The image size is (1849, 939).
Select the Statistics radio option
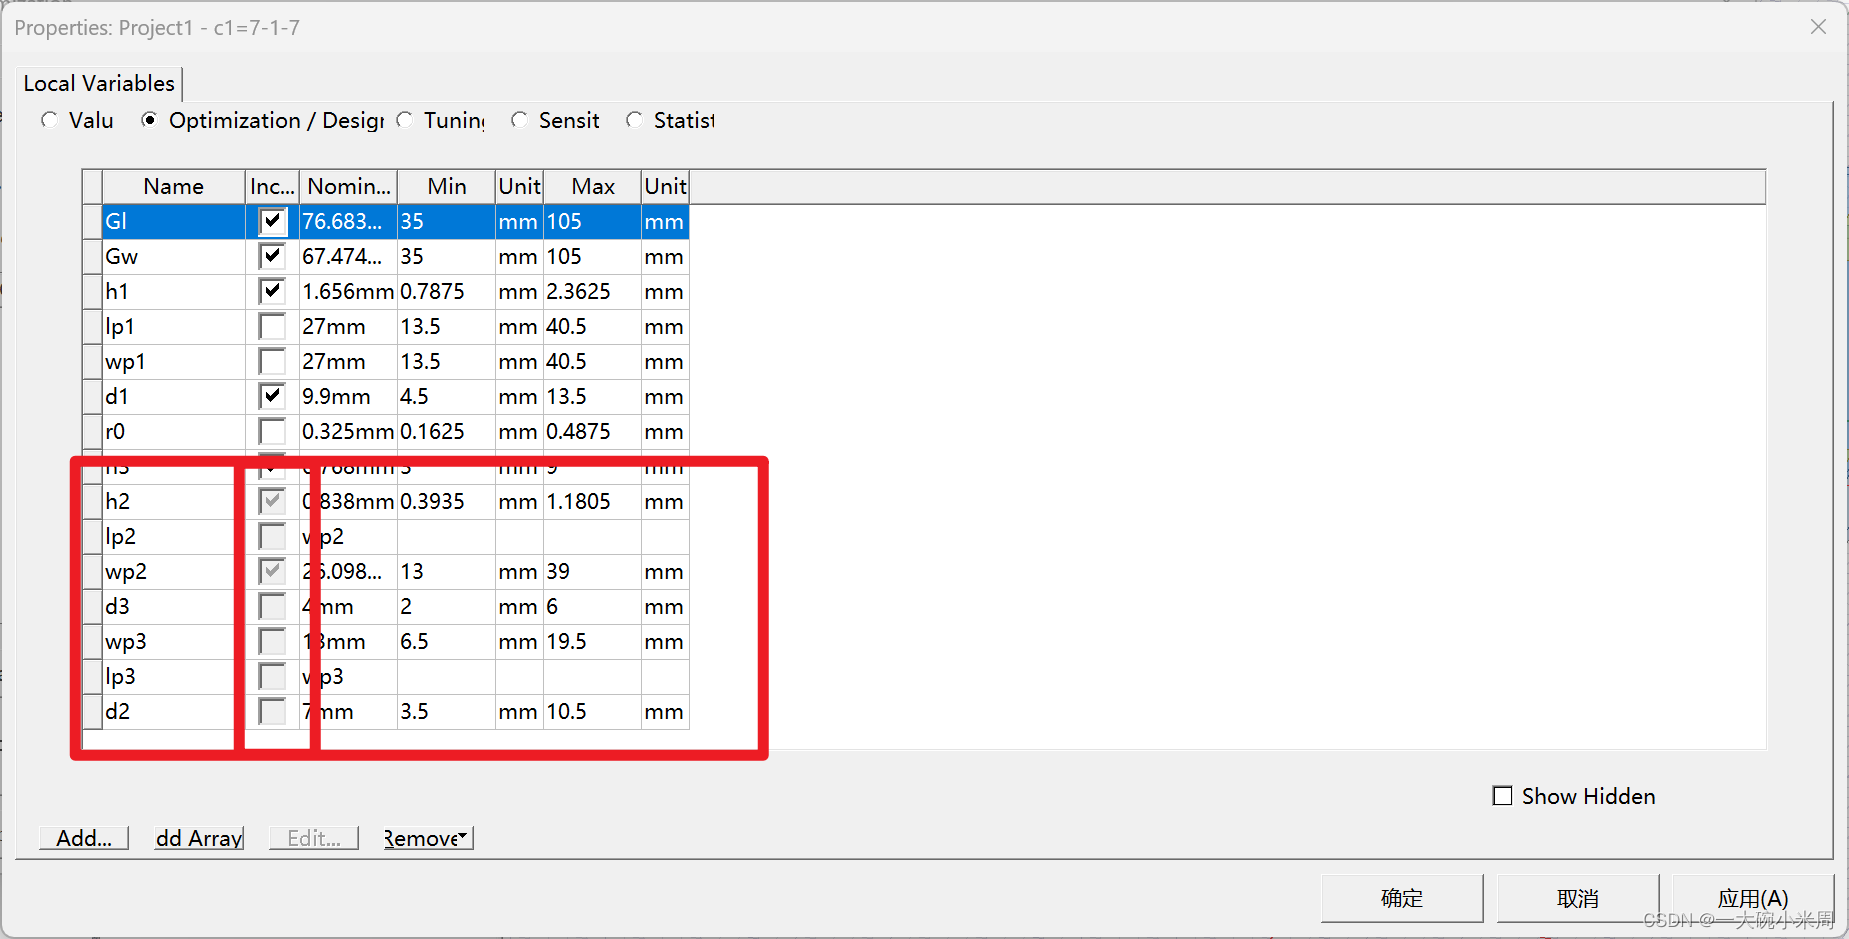(x=634, y=120)
